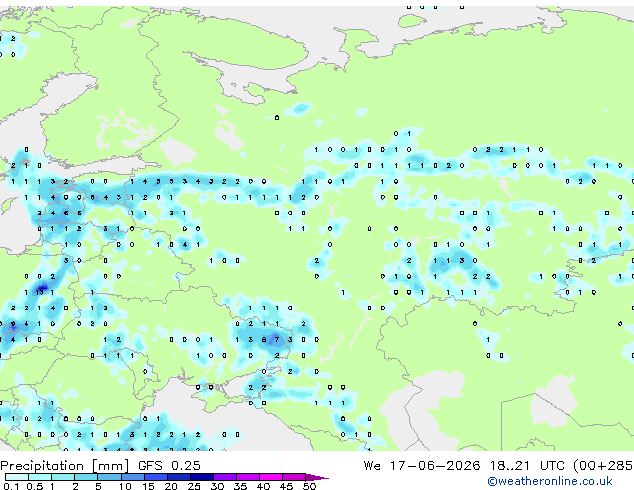Click the '18..21 UTC' time text
Viewport: 634px width, 490px height.
[527, 466]
